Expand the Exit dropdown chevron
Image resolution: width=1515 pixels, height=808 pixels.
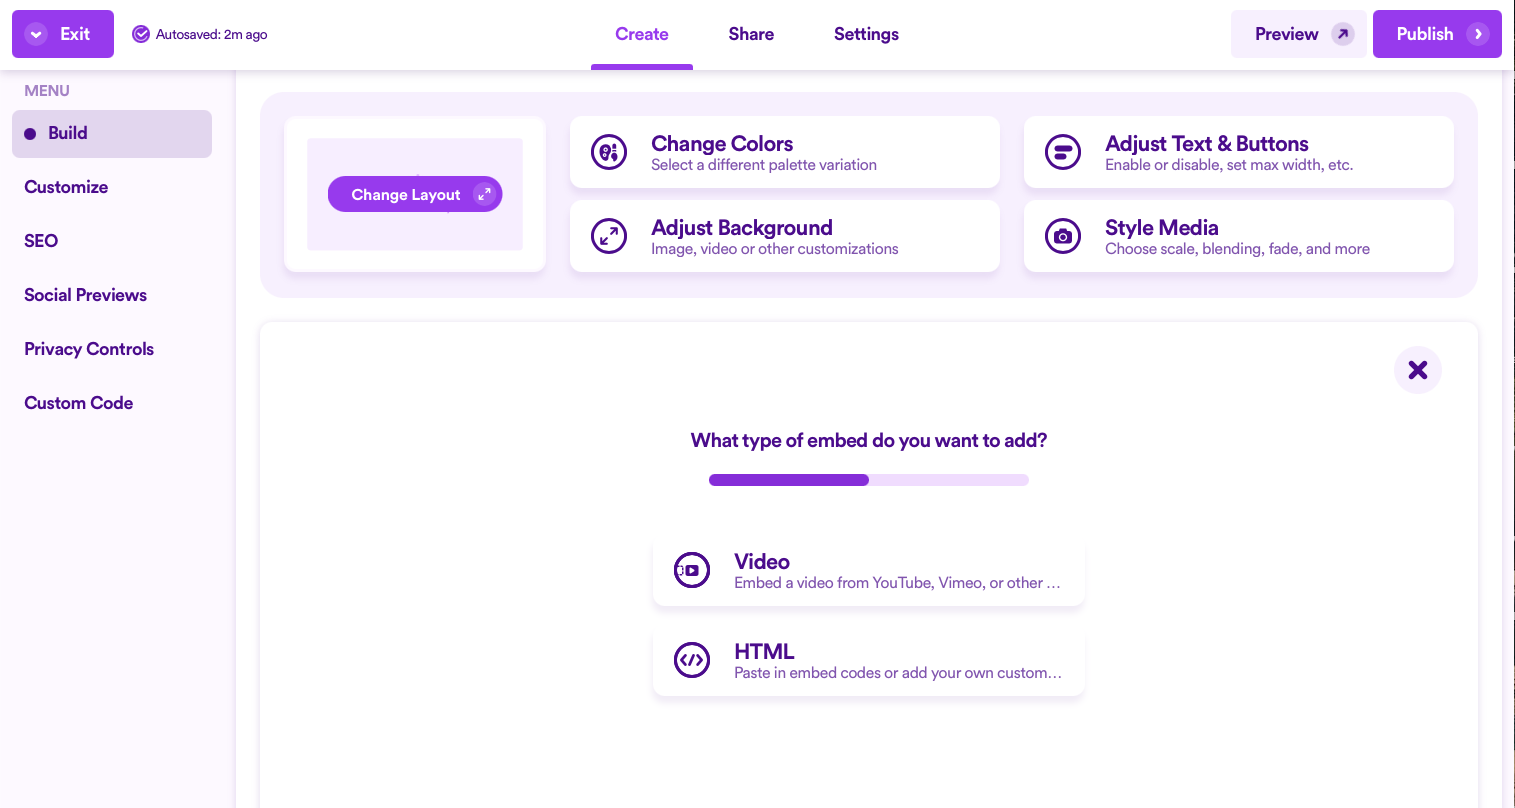pyautogui.click(x=36, y=34)
